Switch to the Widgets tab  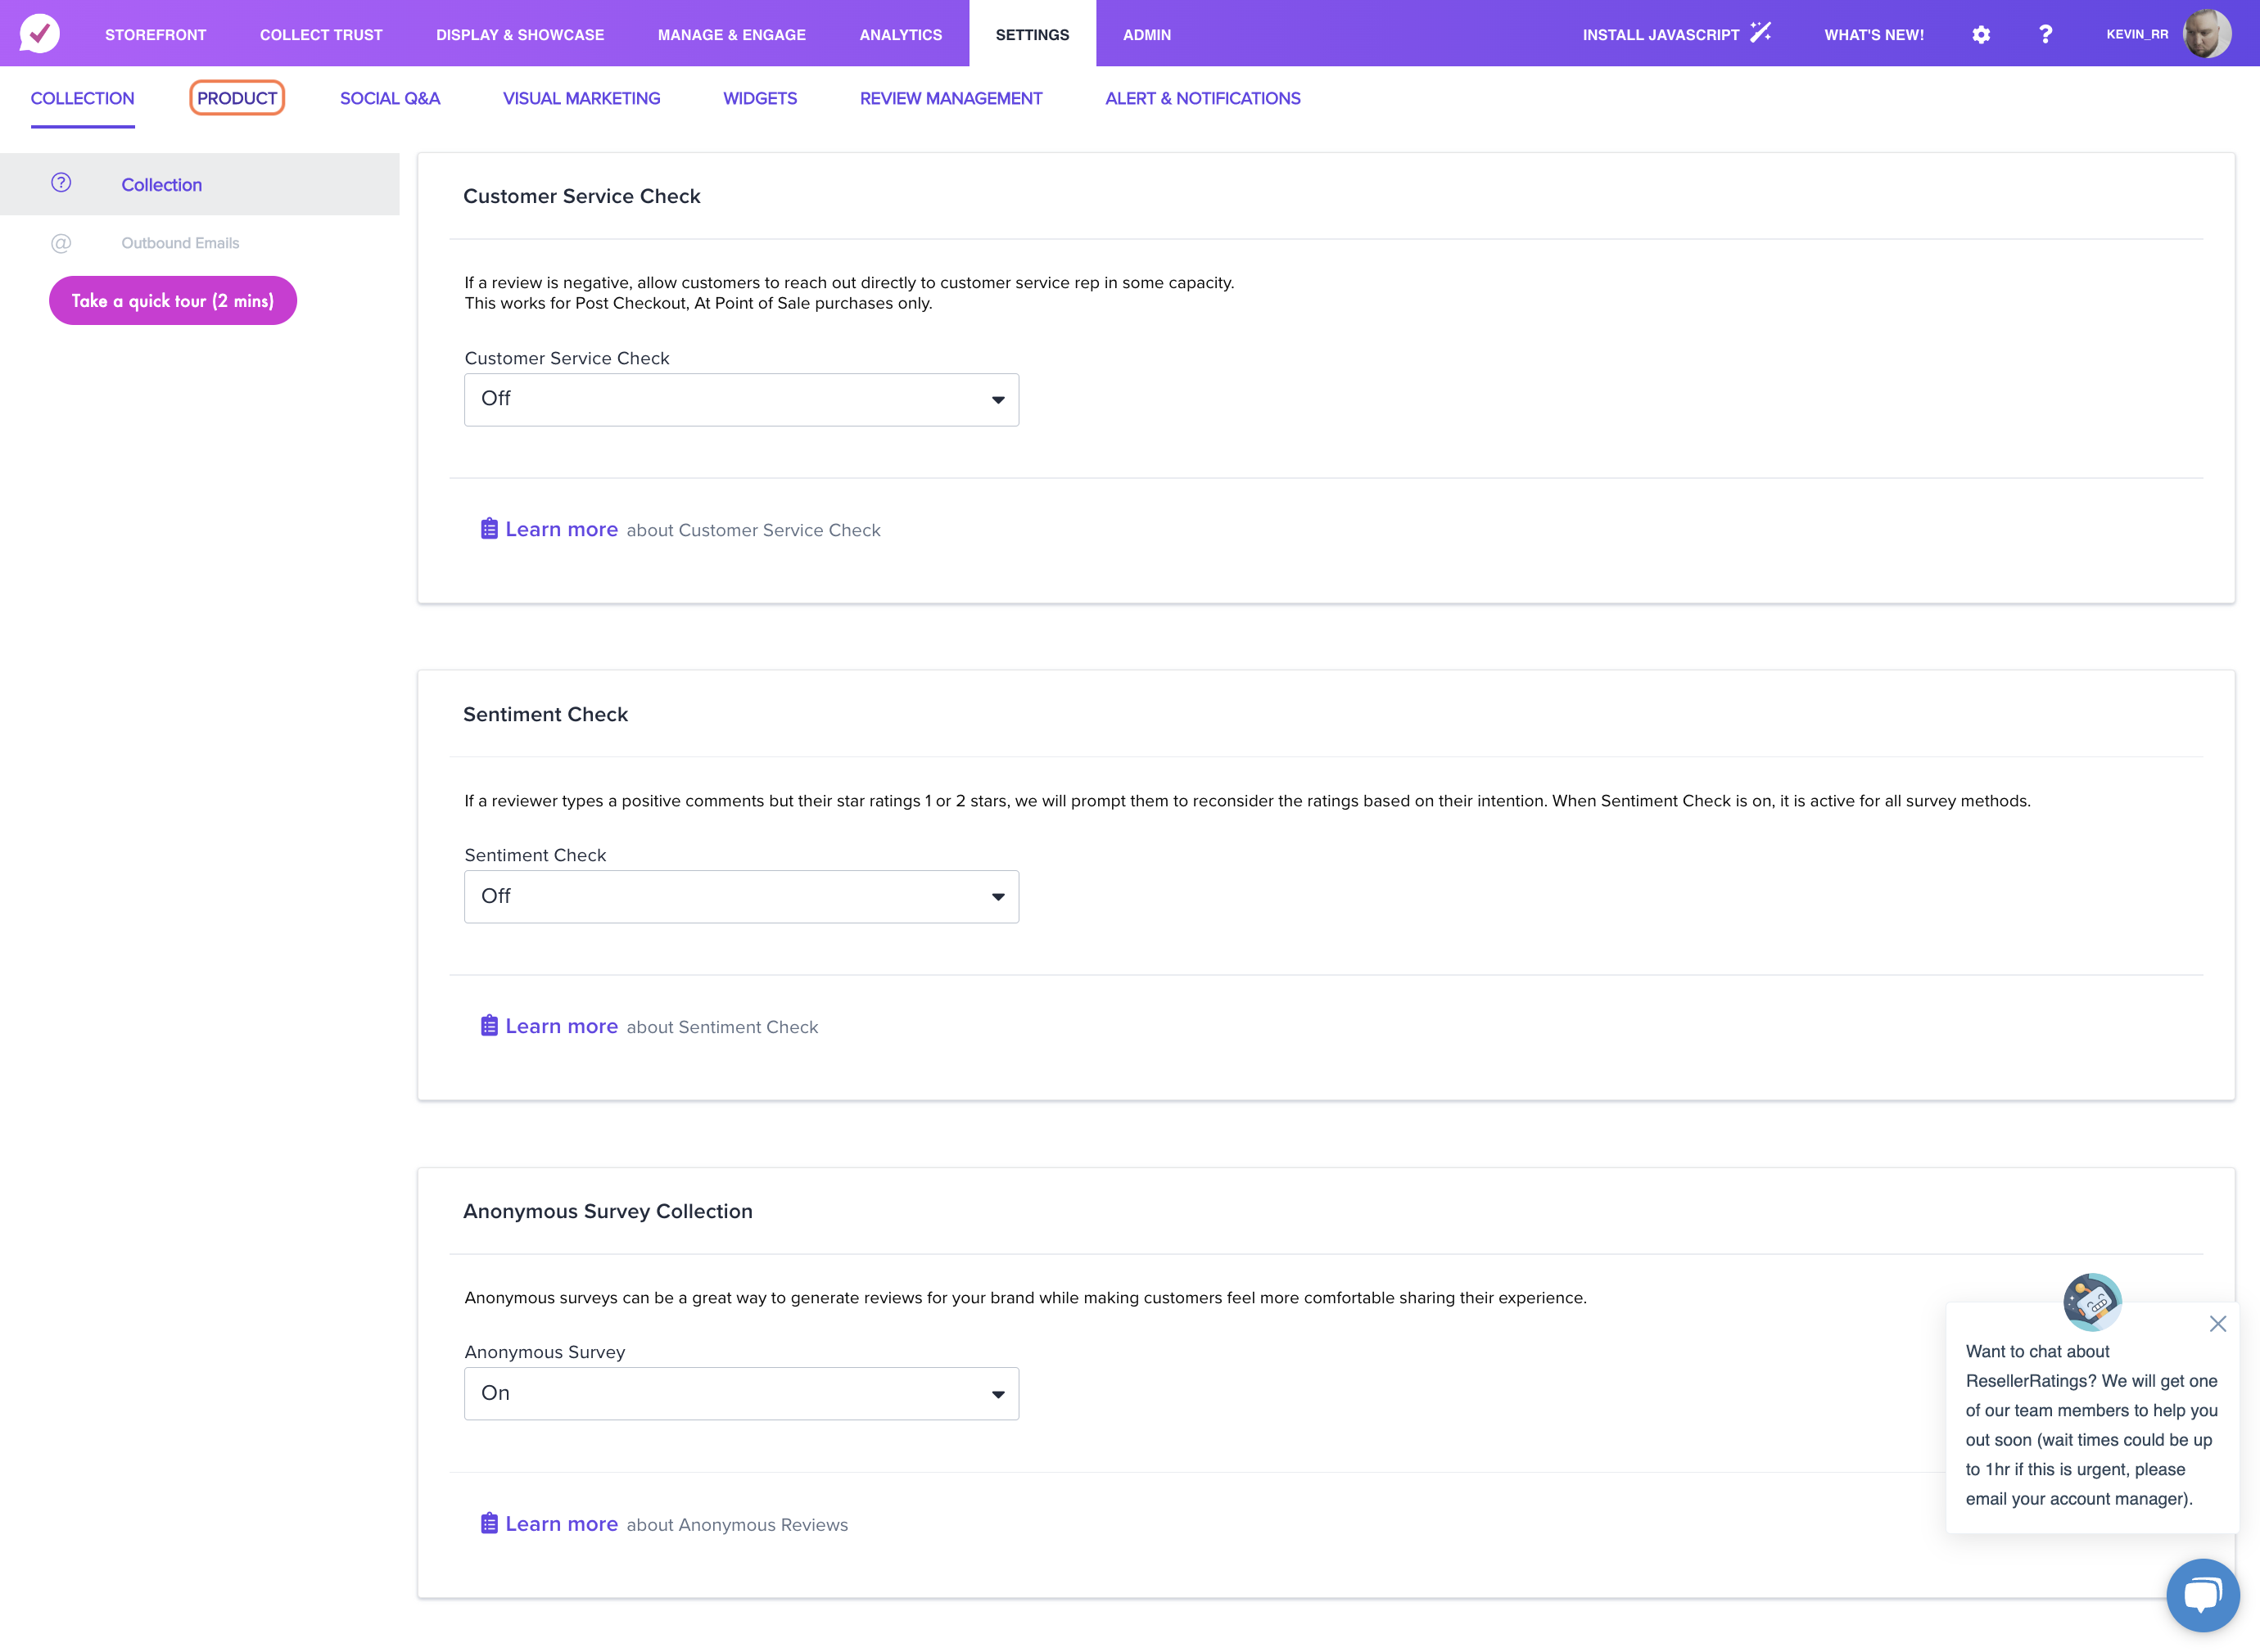tap(759, 98)
